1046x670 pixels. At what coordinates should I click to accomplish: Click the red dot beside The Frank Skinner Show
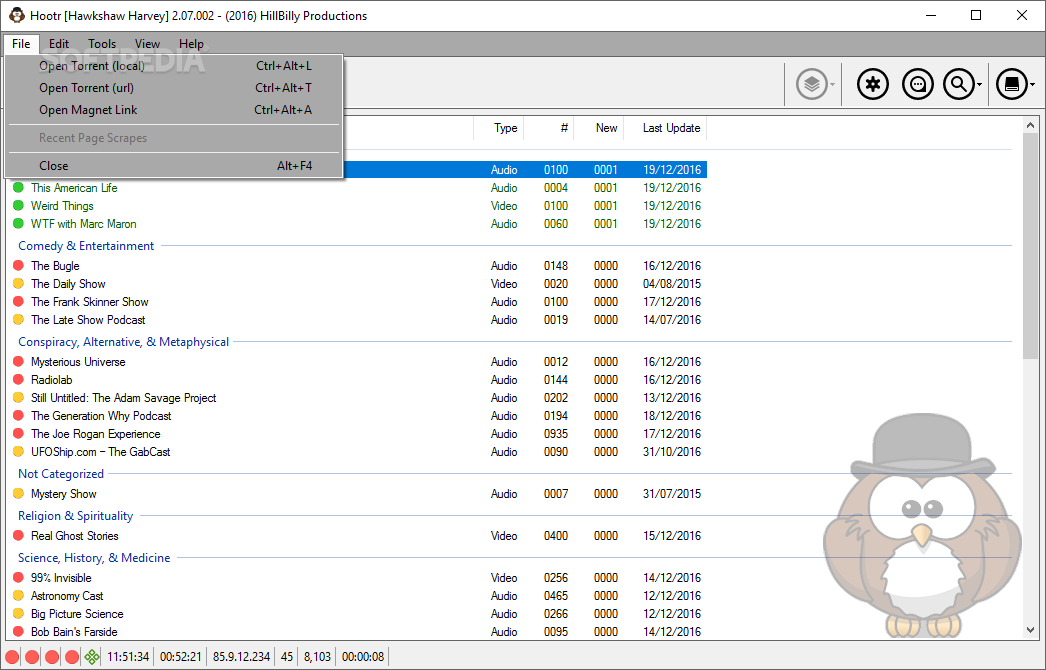18,302
